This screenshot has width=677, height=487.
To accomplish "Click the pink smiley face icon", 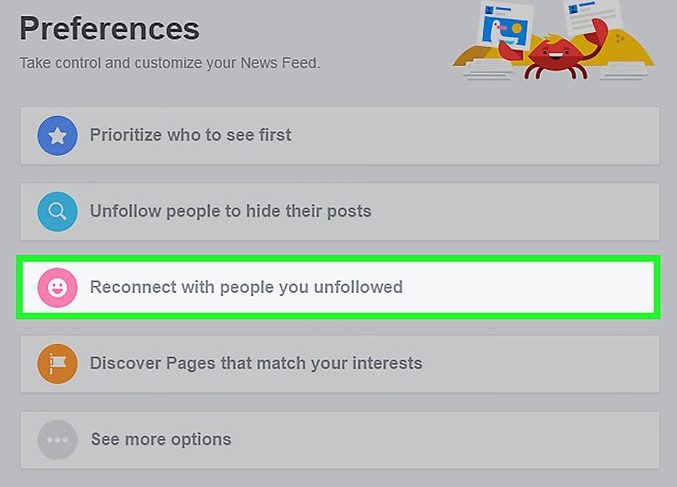I will [57, 288].
